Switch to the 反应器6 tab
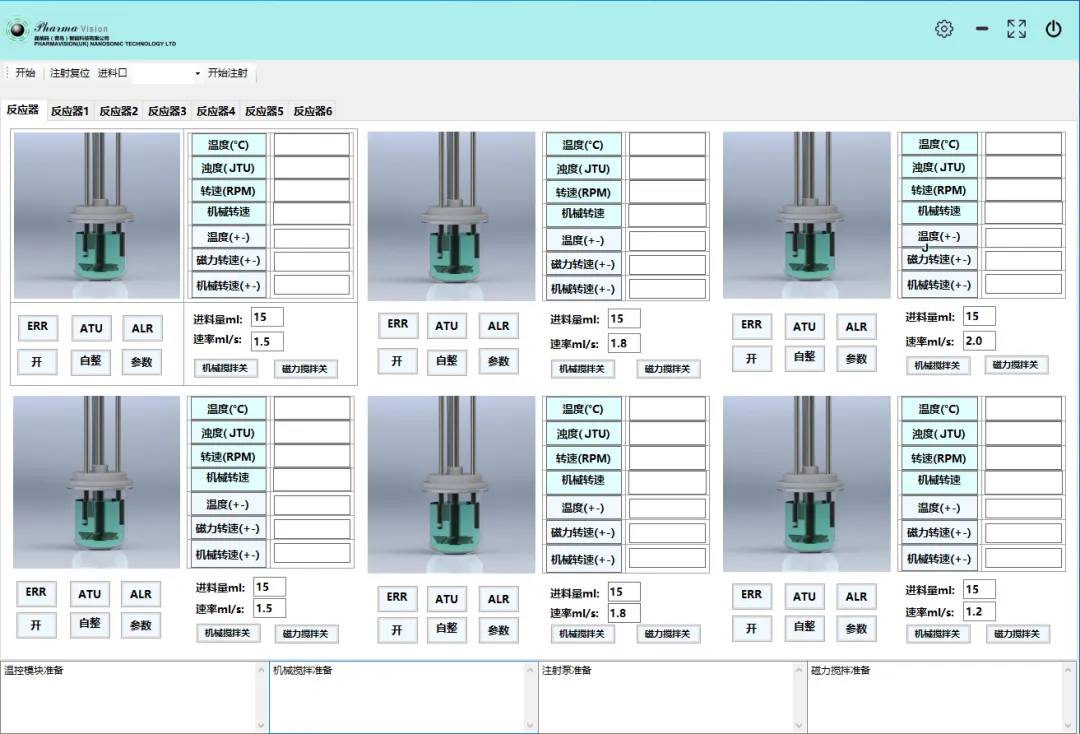This screenshot has height=734, width=1080. tap(313, 111)
